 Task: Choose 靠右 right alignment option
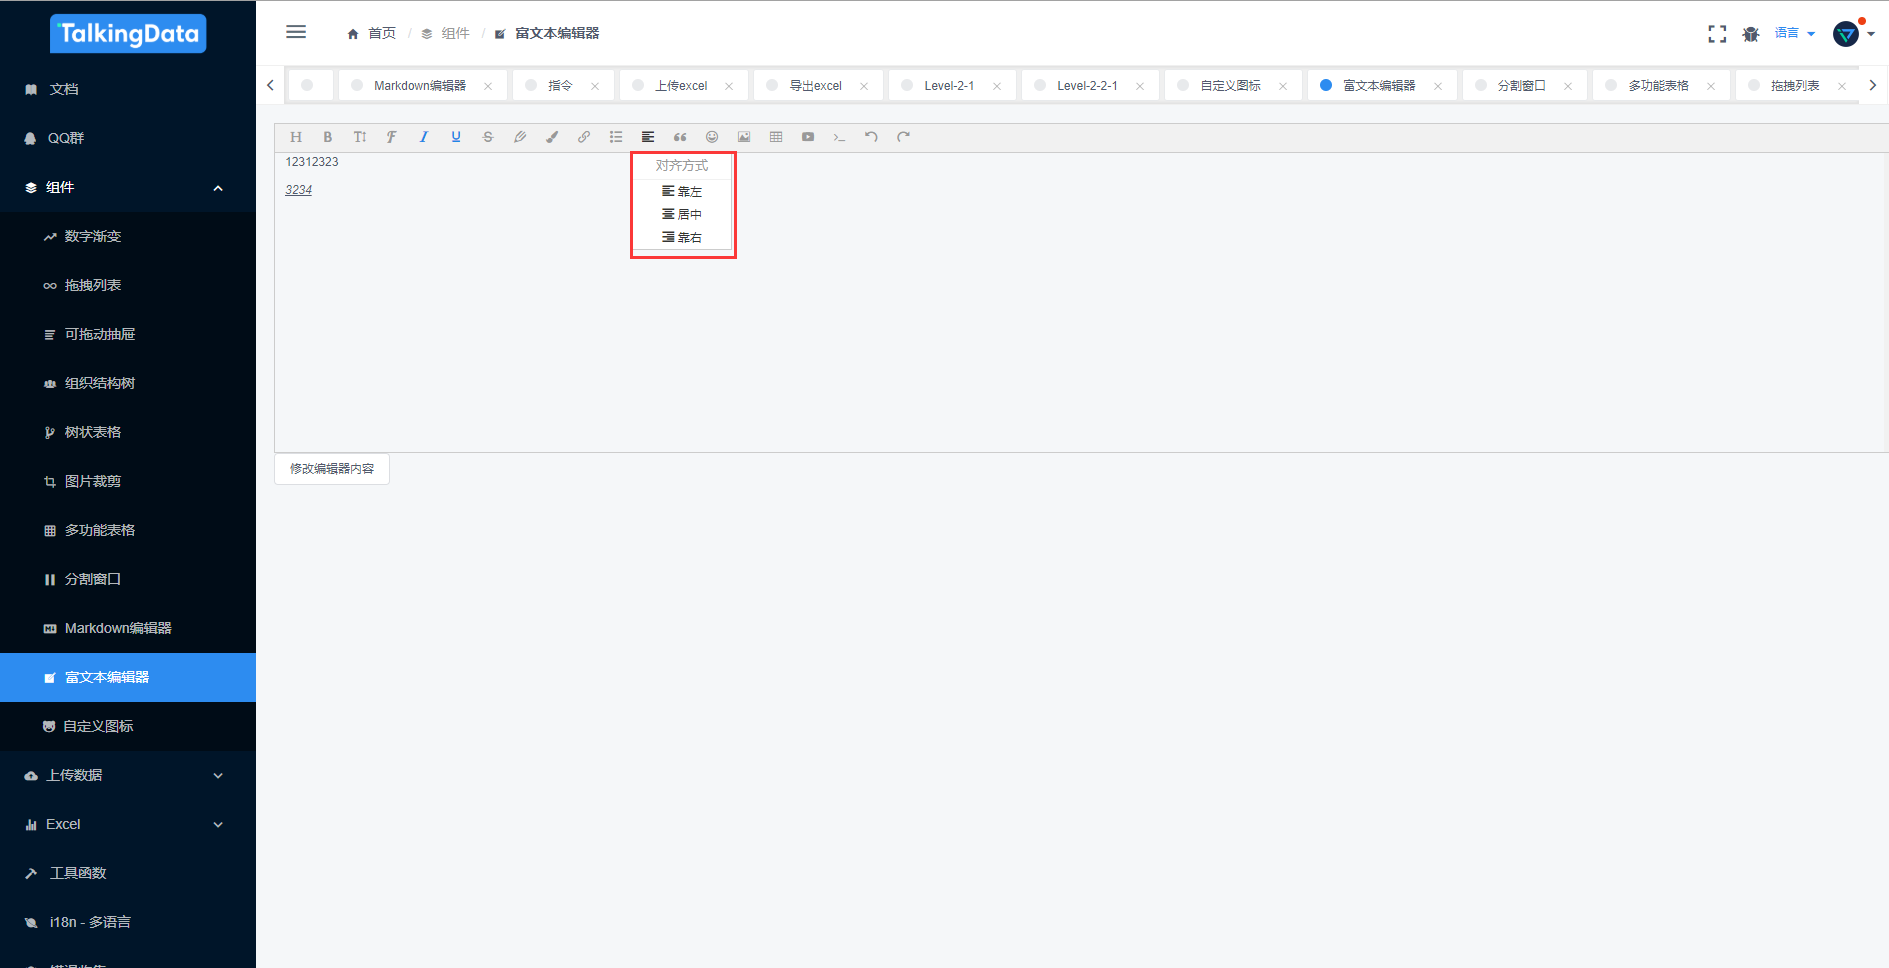[x=682, y=237]
